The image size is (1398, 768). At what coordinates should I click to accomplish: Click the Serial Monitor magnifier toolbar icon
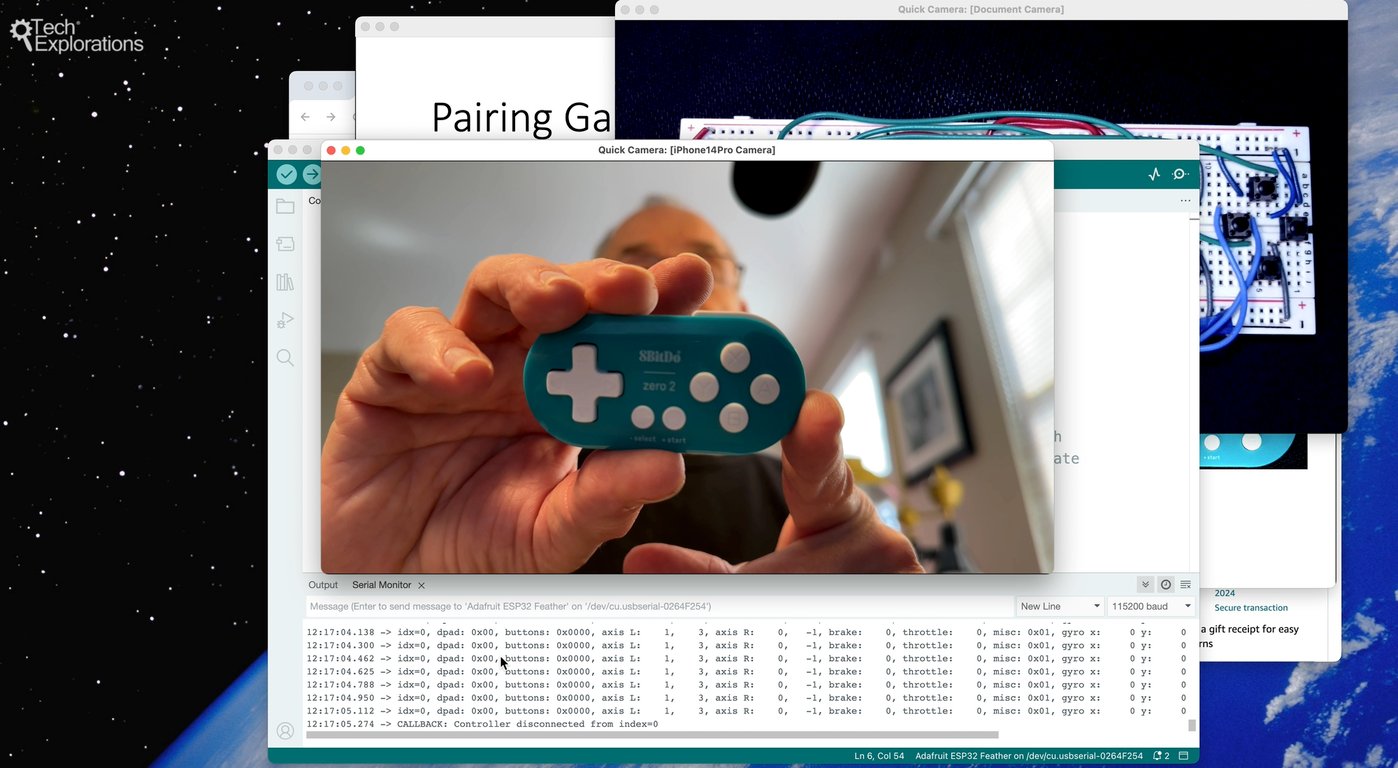[x=1180, y=174]
